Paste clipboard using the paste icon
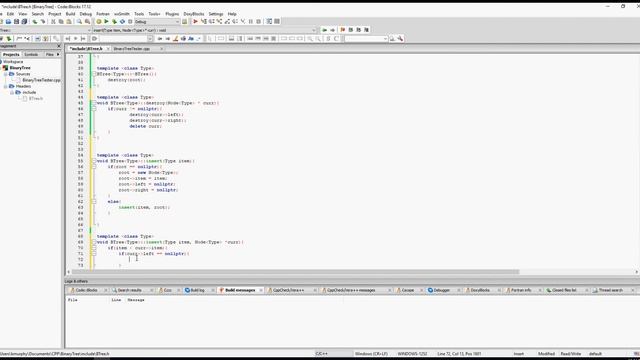 [69, 22]
